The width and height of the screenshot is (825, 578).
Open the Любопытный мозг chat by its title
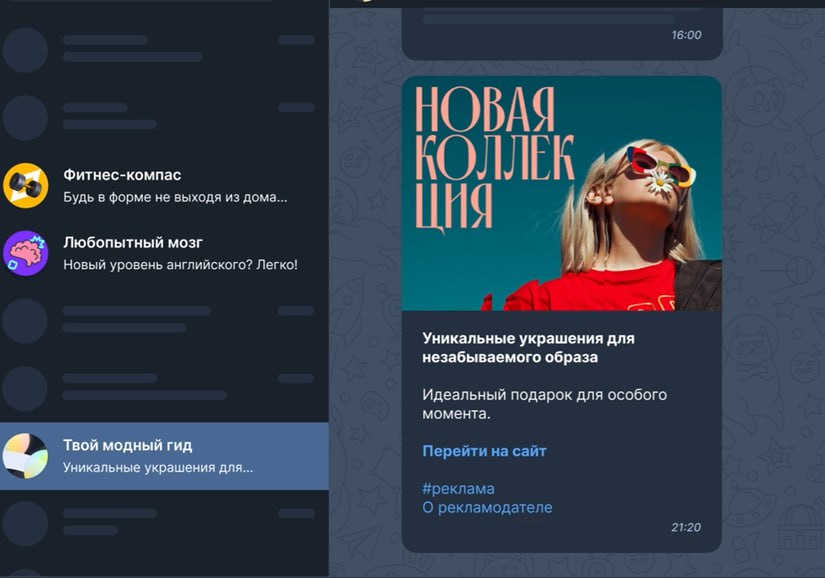click(x=133, y=242)
